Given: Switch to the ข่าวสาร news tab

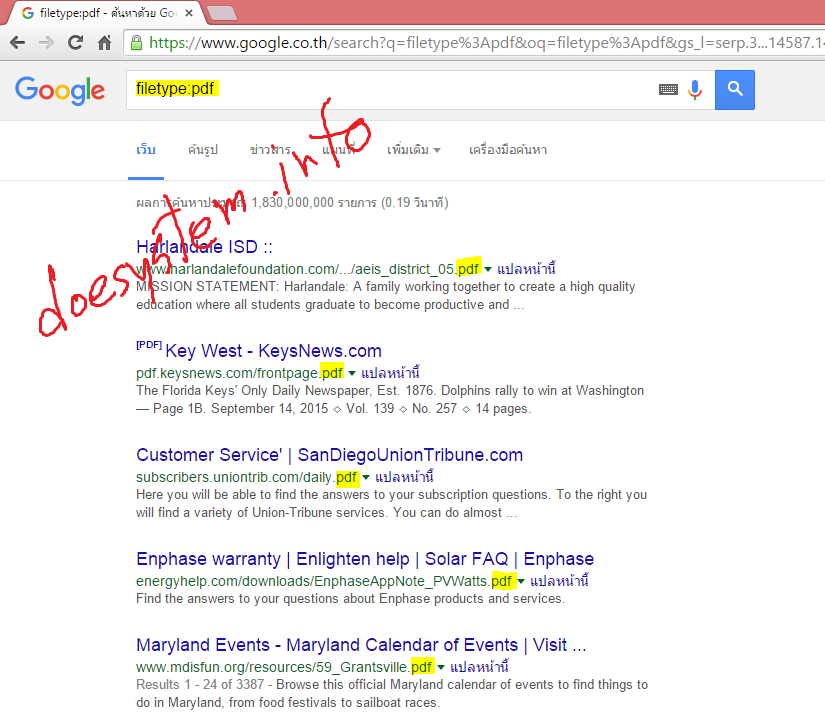Looking at the screenshot, I should click(x=270, y=150).
